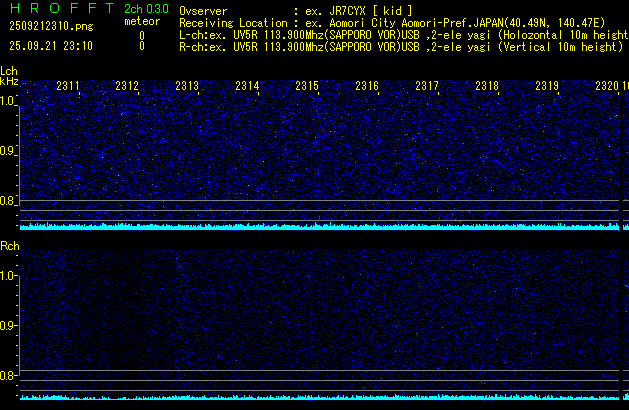The image size is (629, 410).
Task: Click the 2313 time tick label
Action: (x=187, y=87)
